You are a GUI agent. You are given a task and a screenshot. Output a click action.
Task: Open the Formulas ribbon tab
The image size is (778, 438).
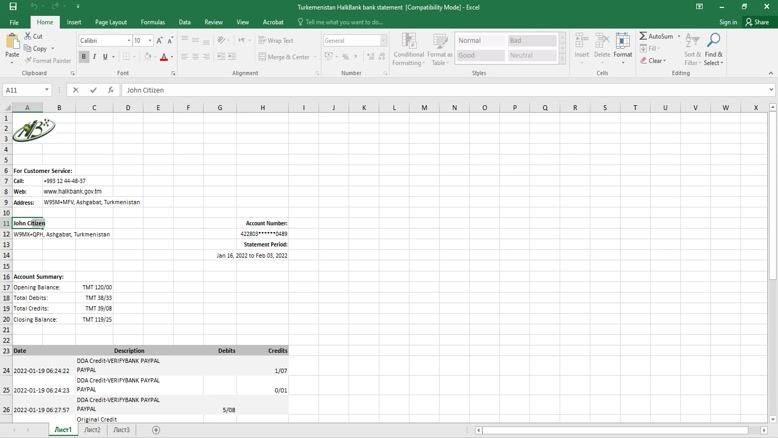click(x=153, y=22)
